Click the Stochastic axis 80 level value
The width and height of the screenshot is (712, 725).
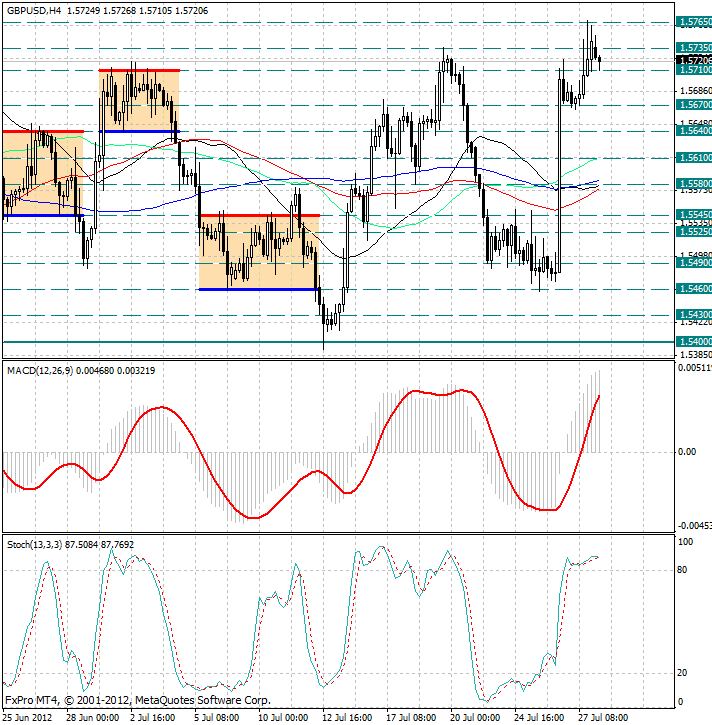click(682, 570)
